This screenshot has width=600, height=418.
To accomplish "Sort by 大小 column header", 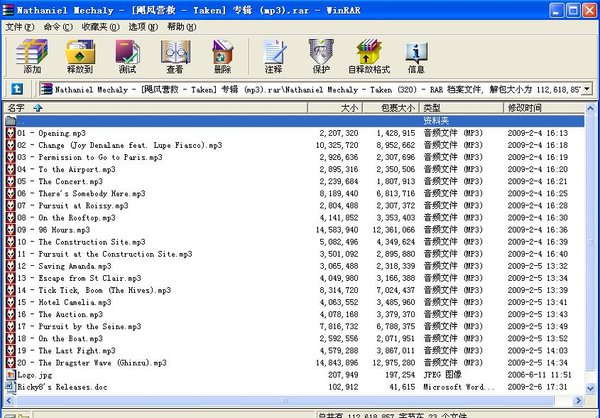I will [335, 108].
